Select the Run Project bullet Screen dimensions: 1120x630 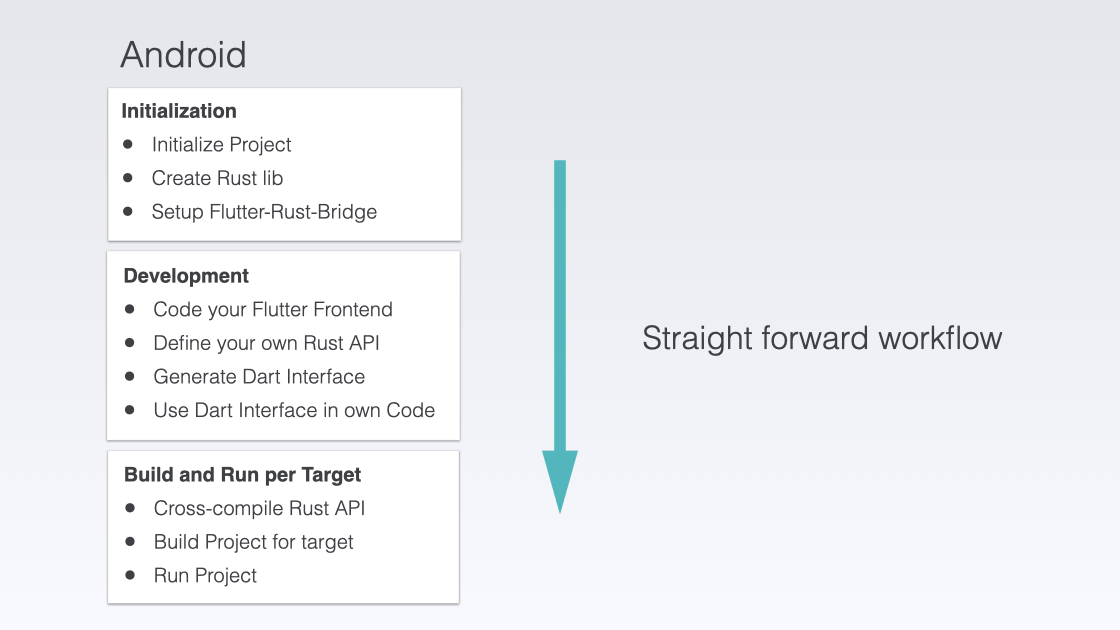click(x=205, y=575)
